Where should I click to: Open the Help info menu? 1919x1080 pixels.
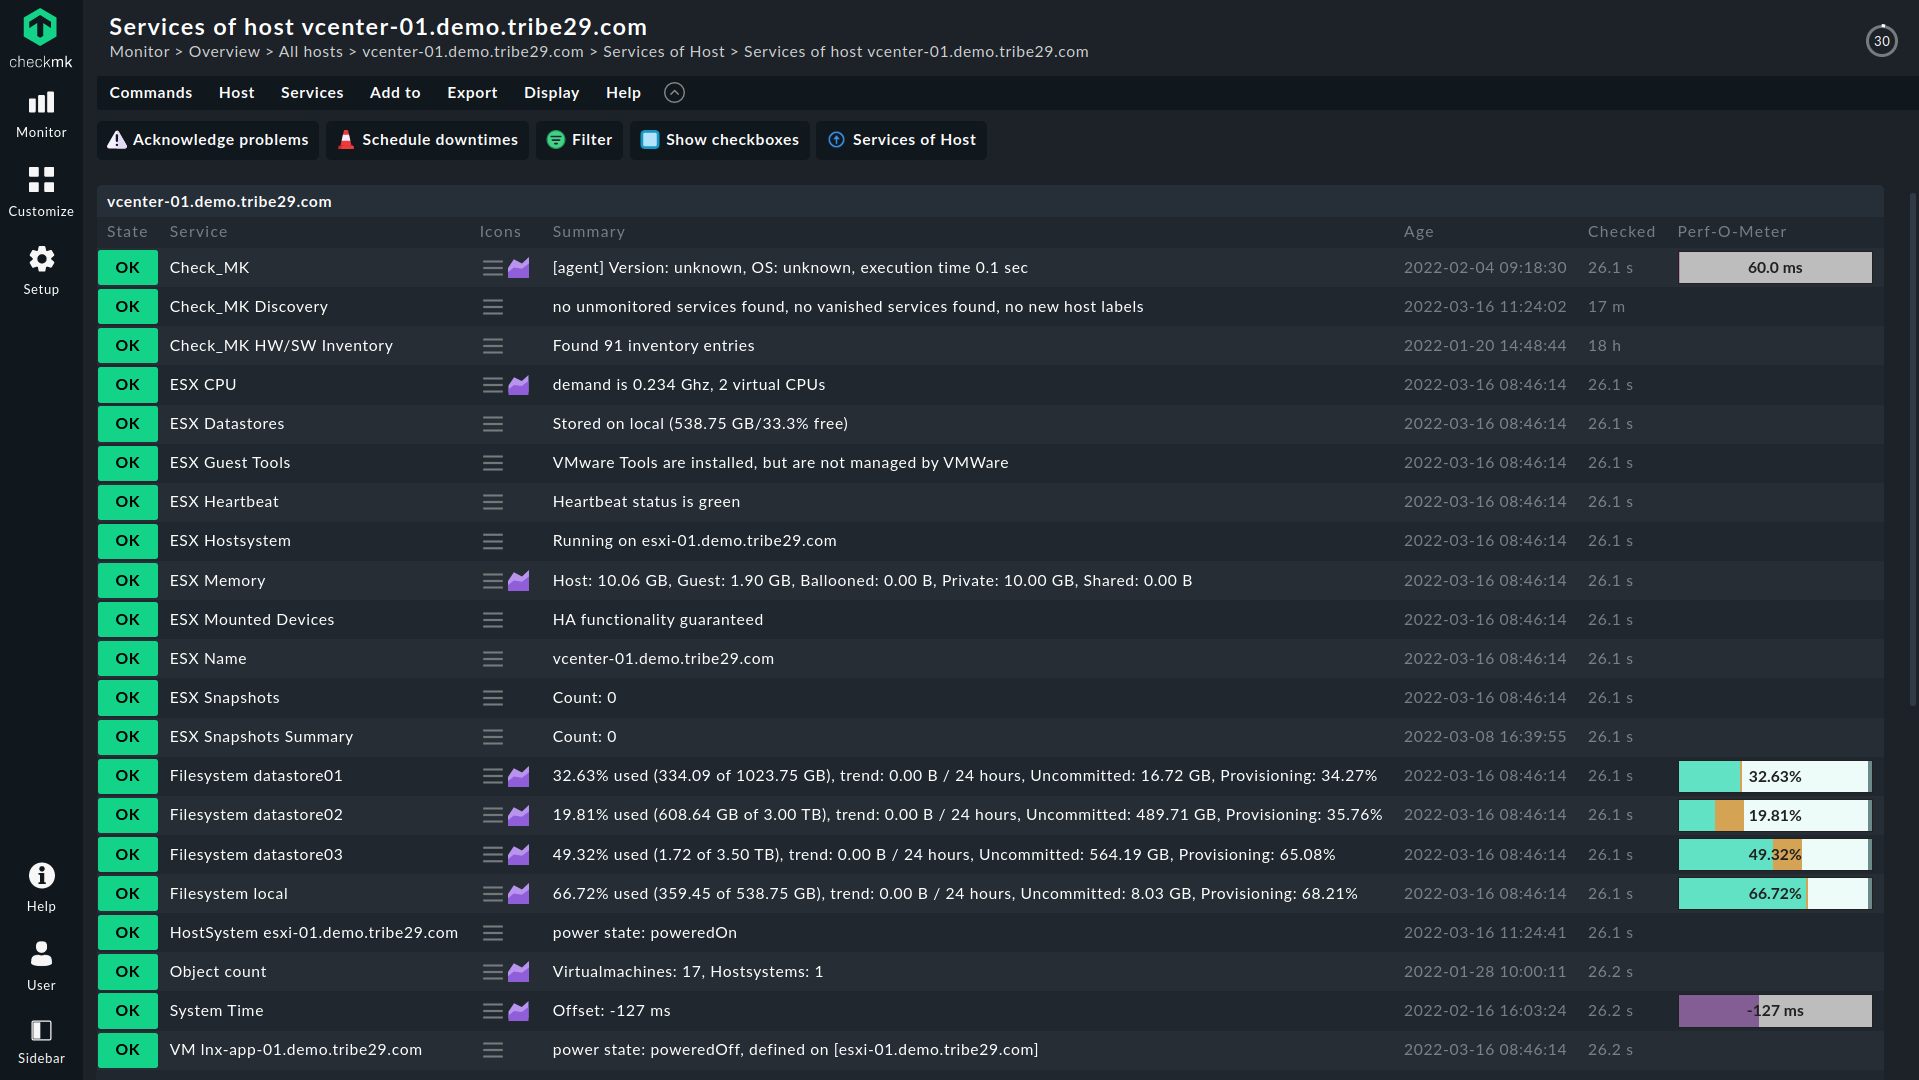click(x=41, y=887)
